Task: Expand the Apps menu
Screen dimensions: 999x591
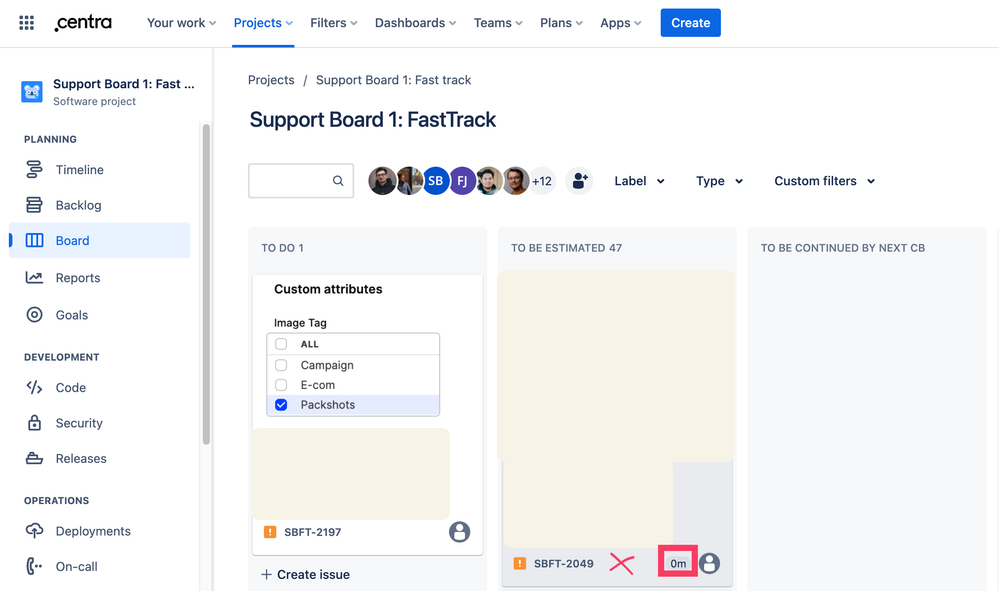Action: tap(621, 23)
